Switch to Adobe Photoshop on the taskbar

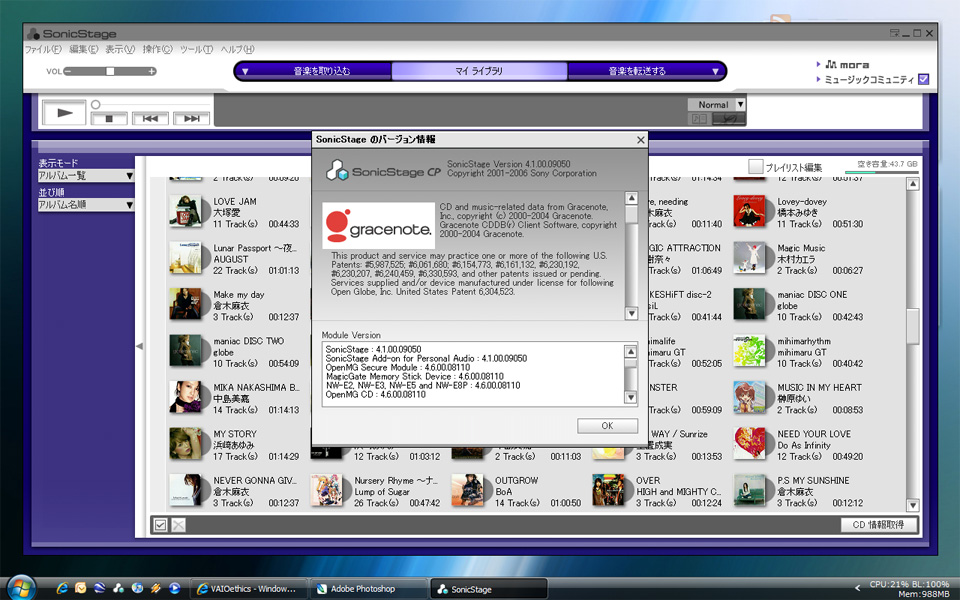click(x=368, y=589)
